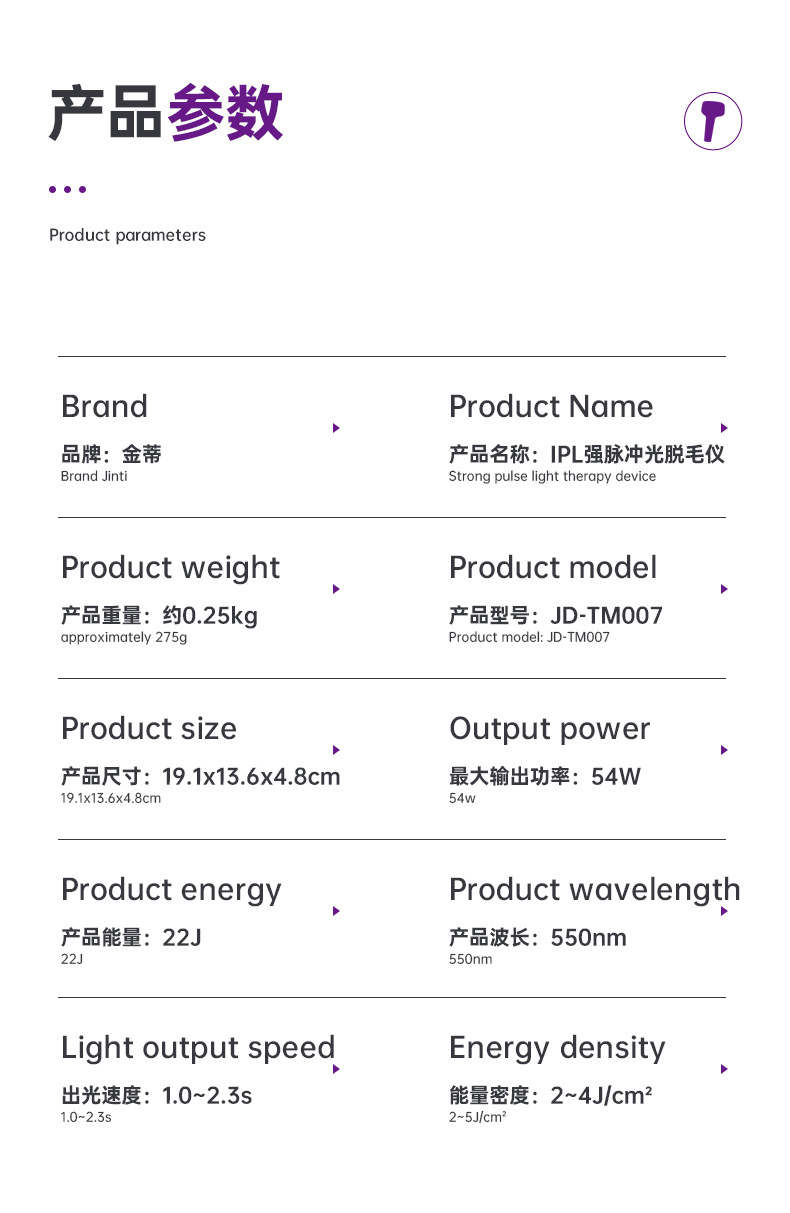
Task: Click the 19.1x13.6x4.8cm size value
Action: 251,777
